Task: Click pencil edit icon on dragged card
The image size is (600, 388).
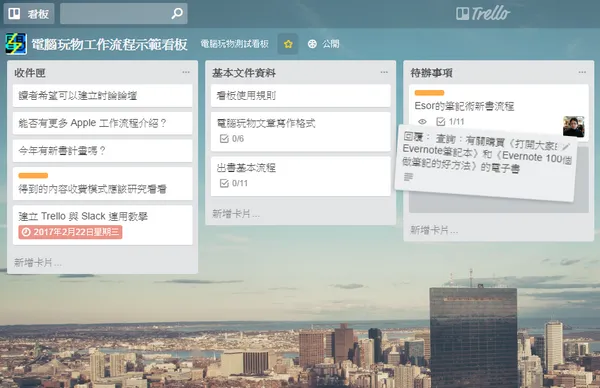Action: [x=566, y=146]
